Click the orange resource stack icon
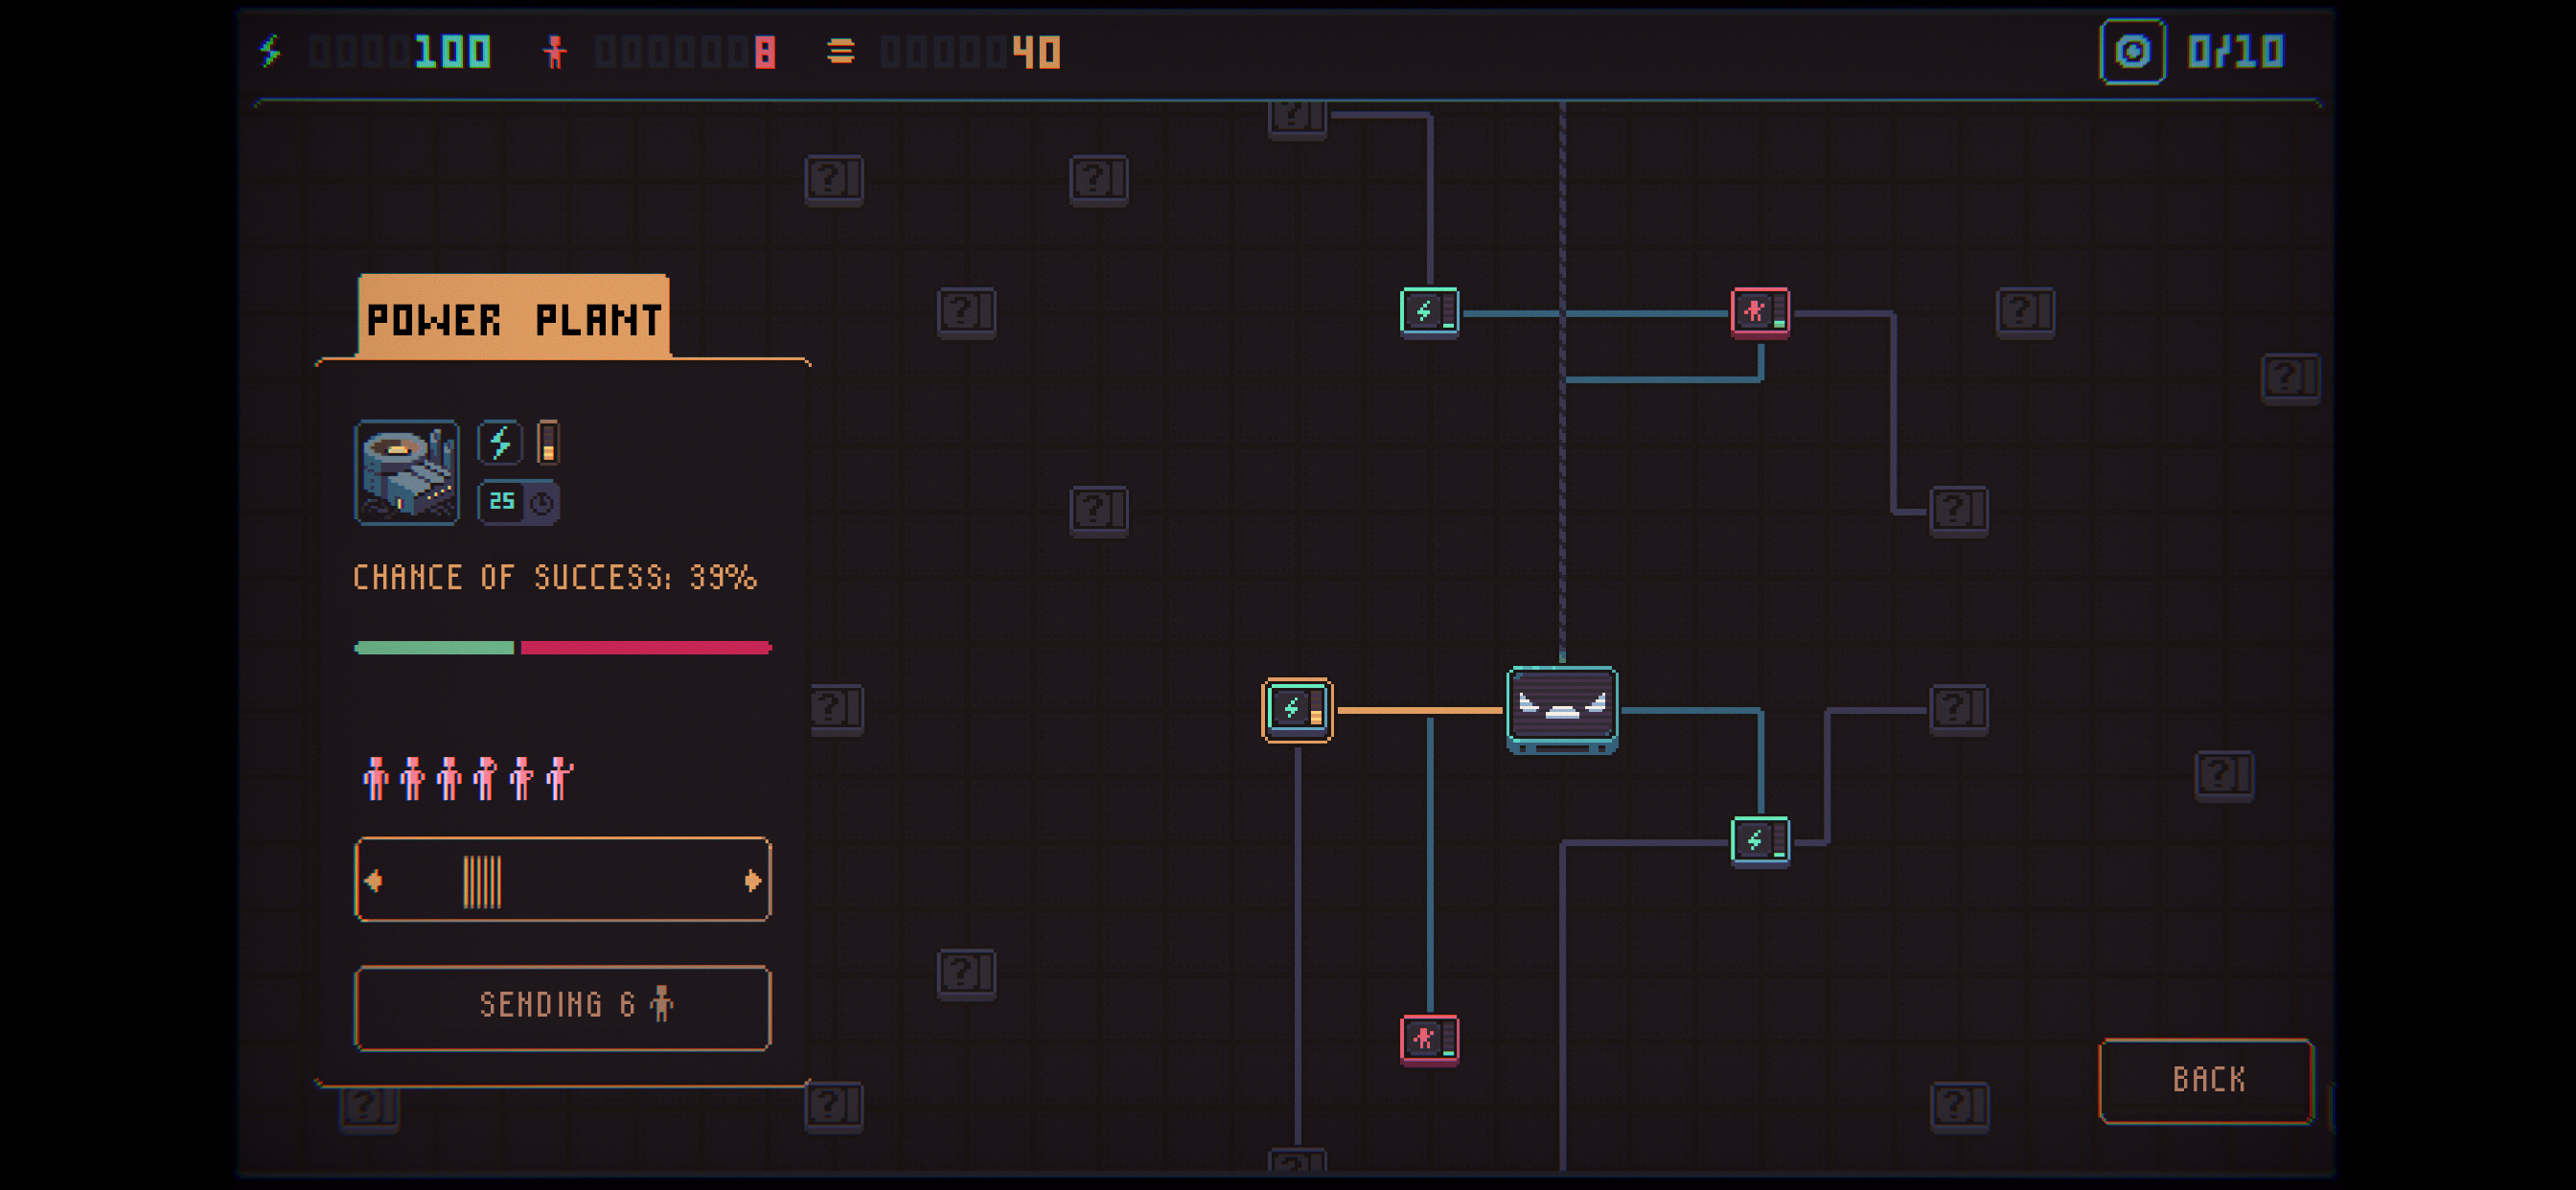 click(x=841, y=51)
